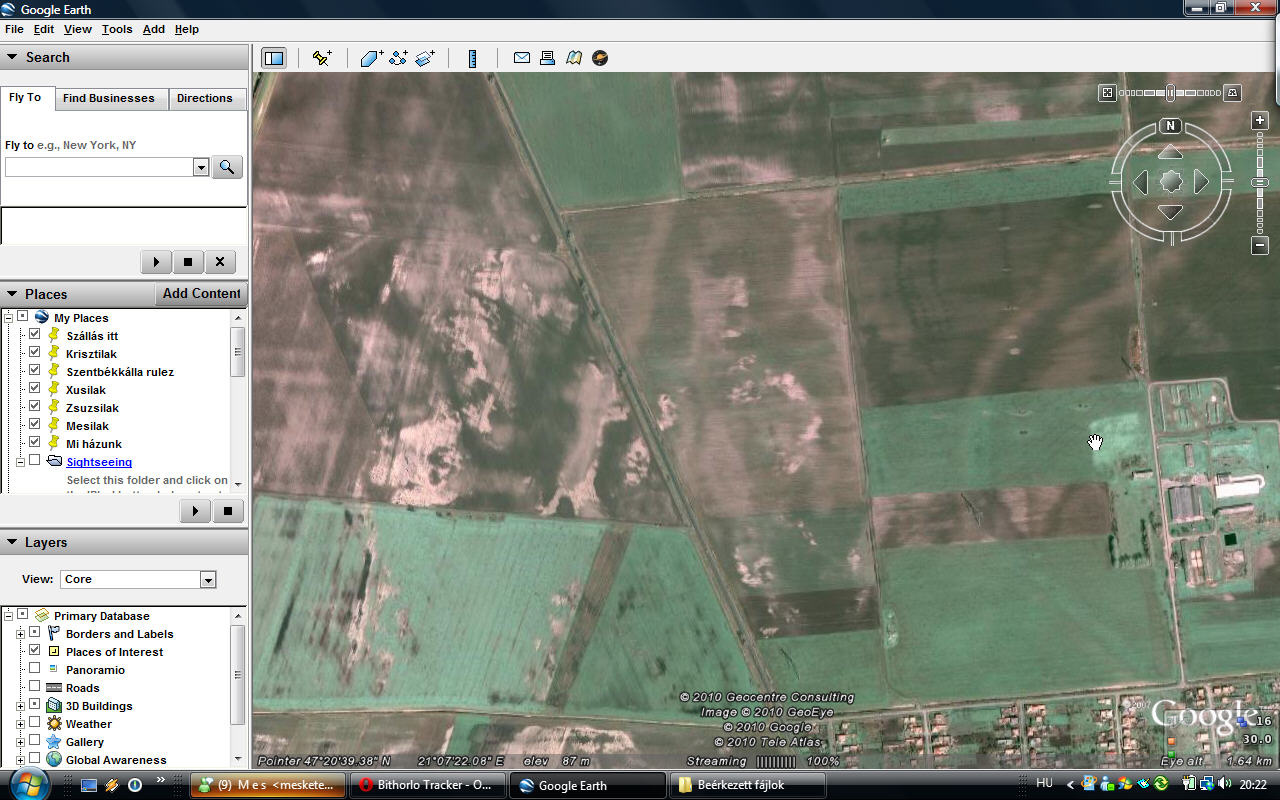Screen dimensions: 1280x800
Task: Open the Windows Start orb
Action: (30, 784)
